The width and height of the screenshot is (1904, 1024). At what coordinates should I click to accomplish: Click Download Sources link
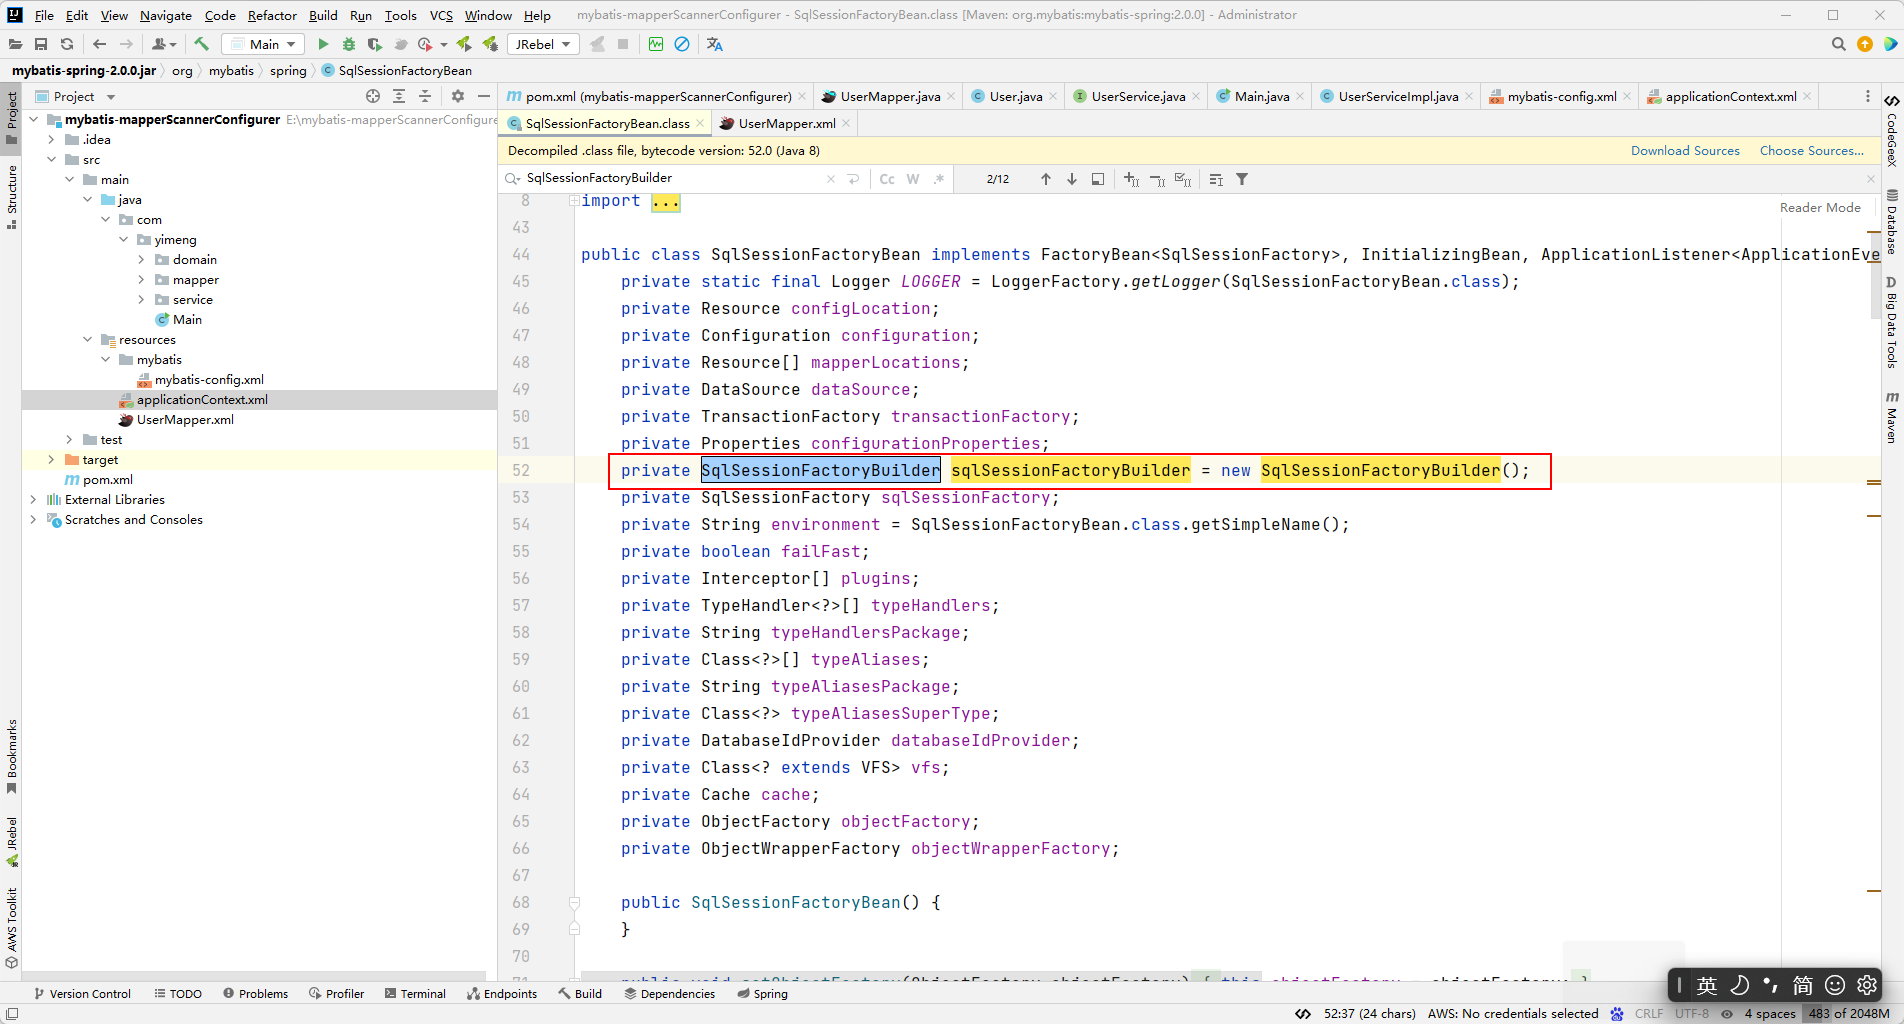[1685, 150]
